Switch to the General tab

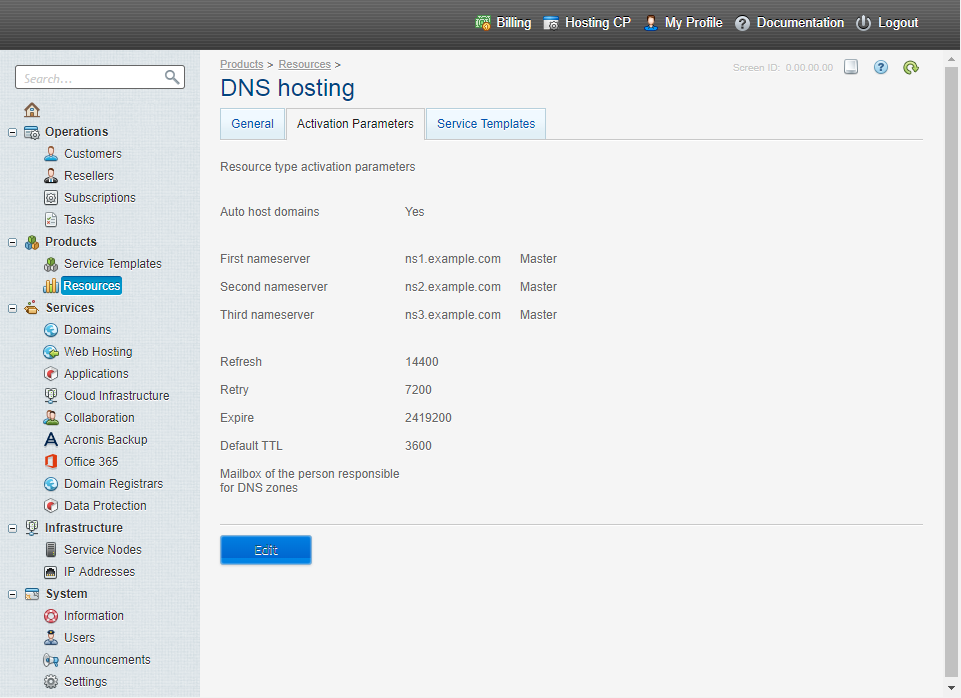[252, 124]
